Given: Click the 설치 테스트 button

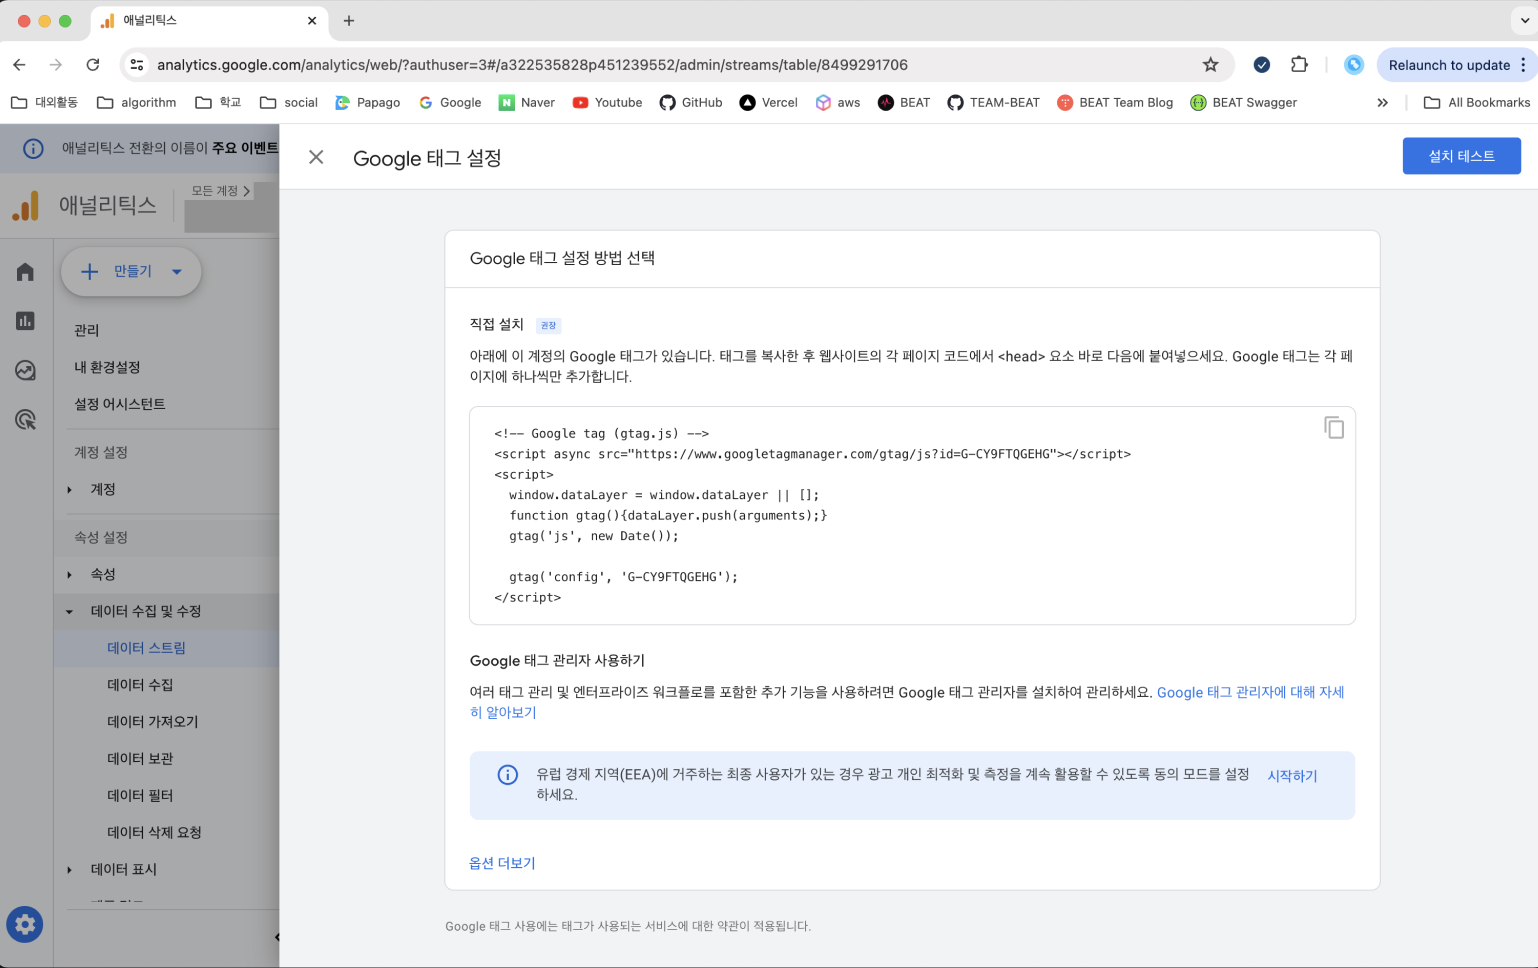Looking at the screenshot, I should (x=1461, y=156).
